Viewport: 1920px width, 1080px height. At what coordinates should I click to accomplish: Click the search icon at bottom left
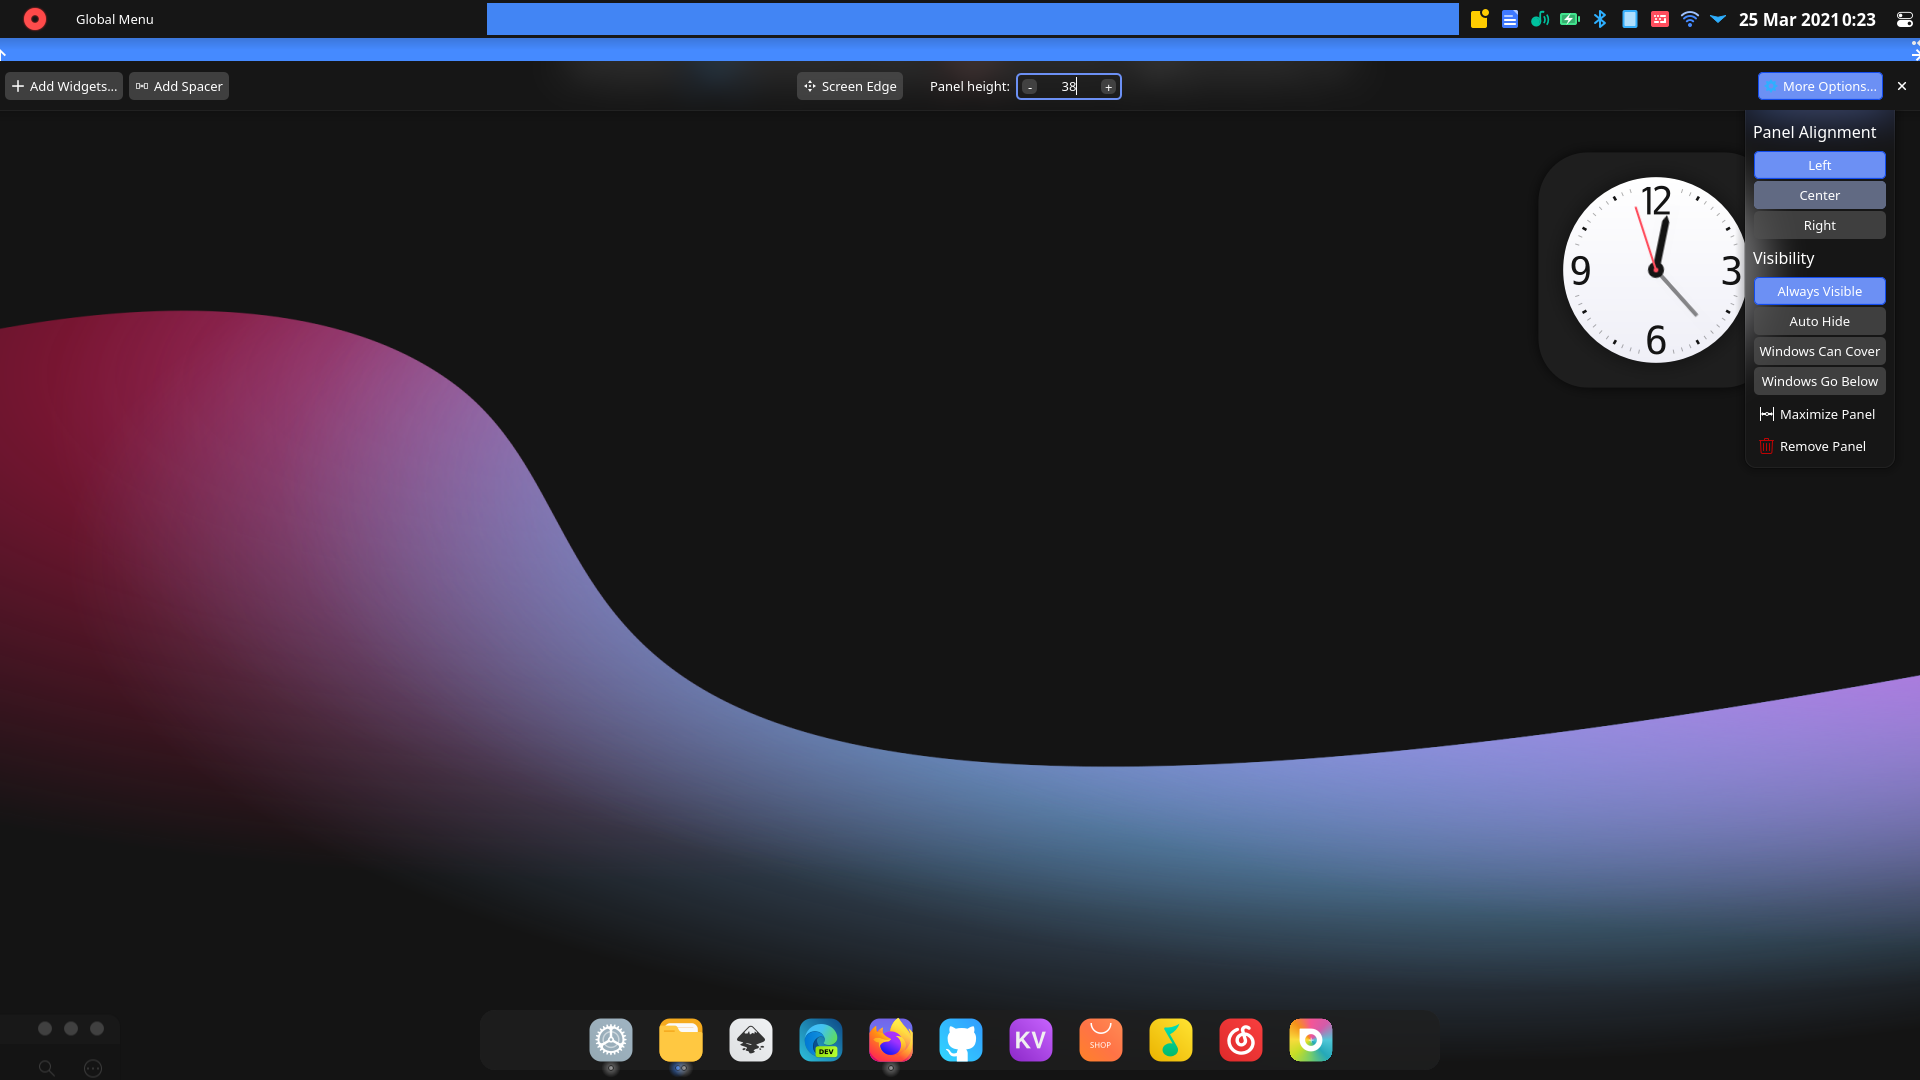click(x=46, y=1068)
